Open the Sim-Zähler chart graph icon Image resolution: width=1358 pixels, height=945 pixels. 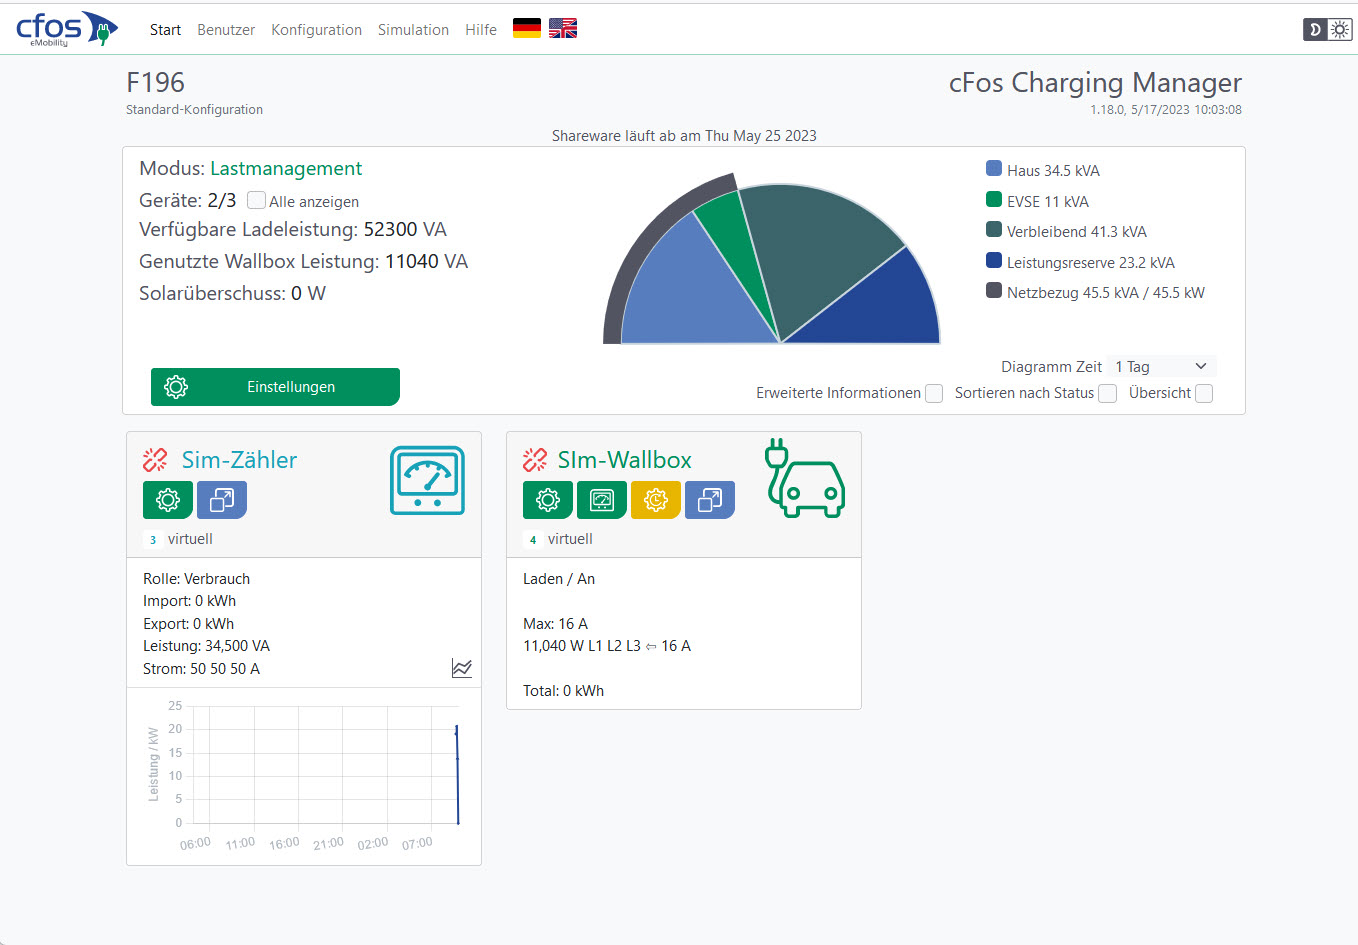coord(462,668)
